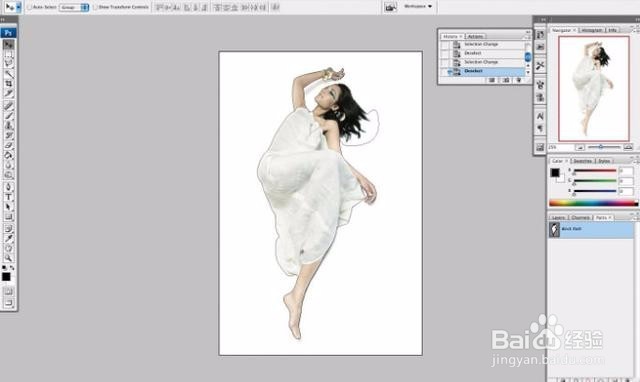This screenshot has width=640, height=382.
Task: Enable the Auto-Select checkbox
Action: pyautogui.click(x=29, y=7)
